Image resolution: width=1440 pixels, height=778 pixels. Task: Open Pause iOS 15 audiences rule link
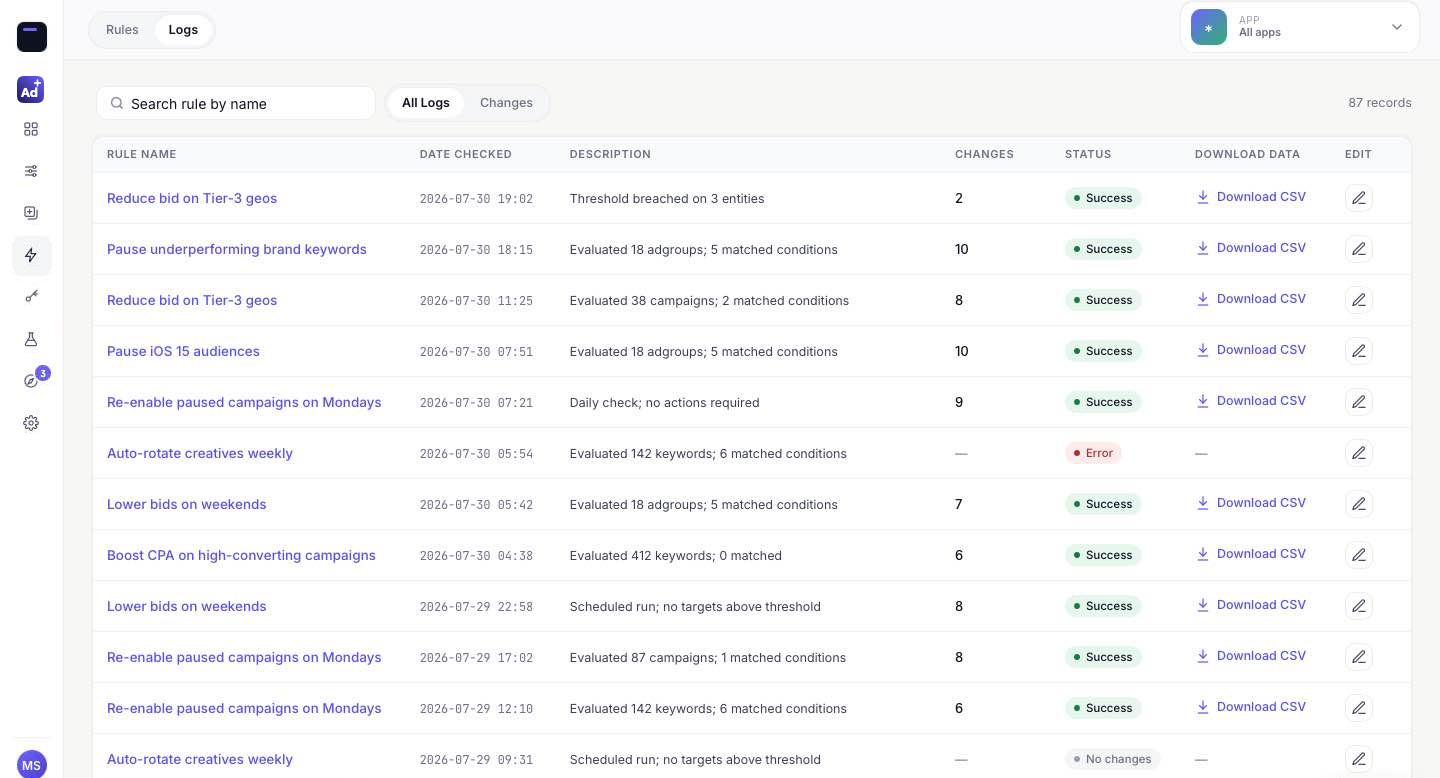pyautogui.click(x=183, y=351)
